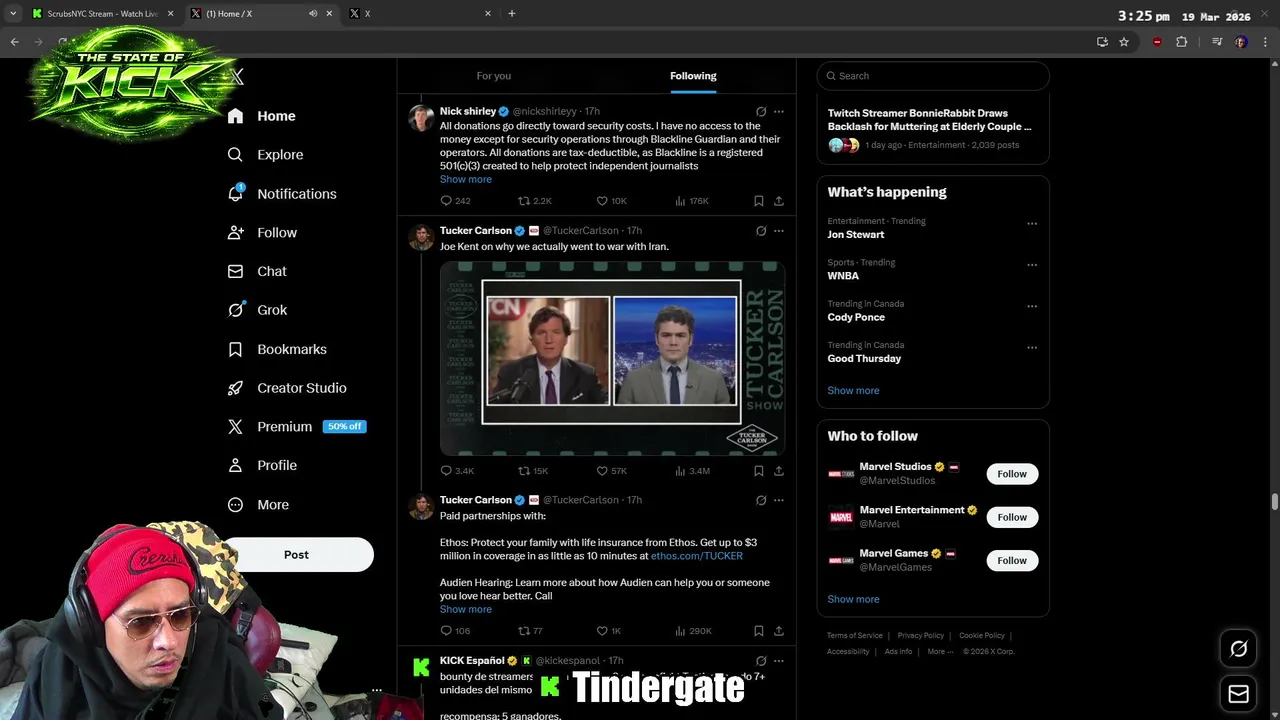Open the Terms of Service link

[x=855, y=636]
